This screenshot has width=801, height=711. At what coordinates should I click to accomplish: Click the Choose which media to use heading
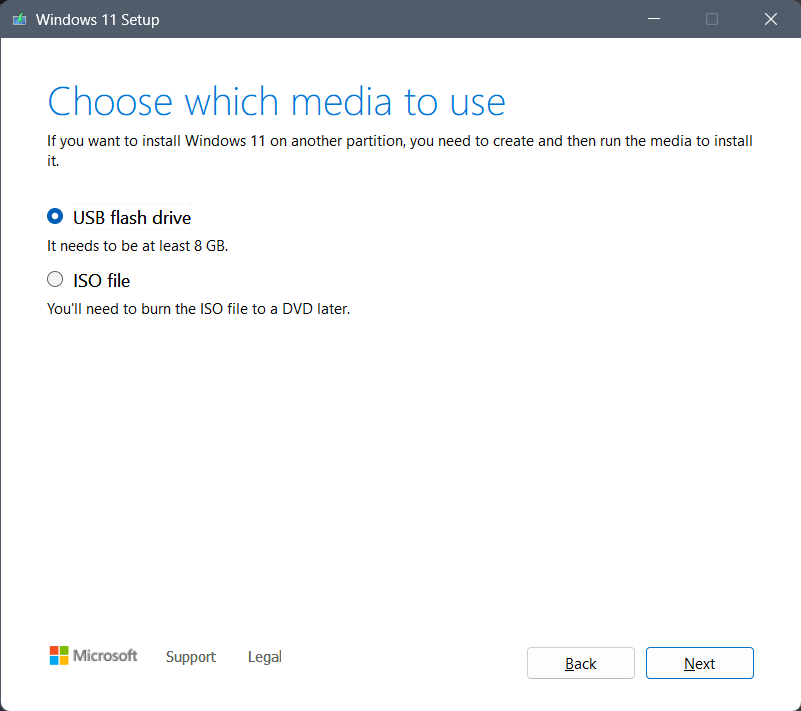[x=276, y=101]
